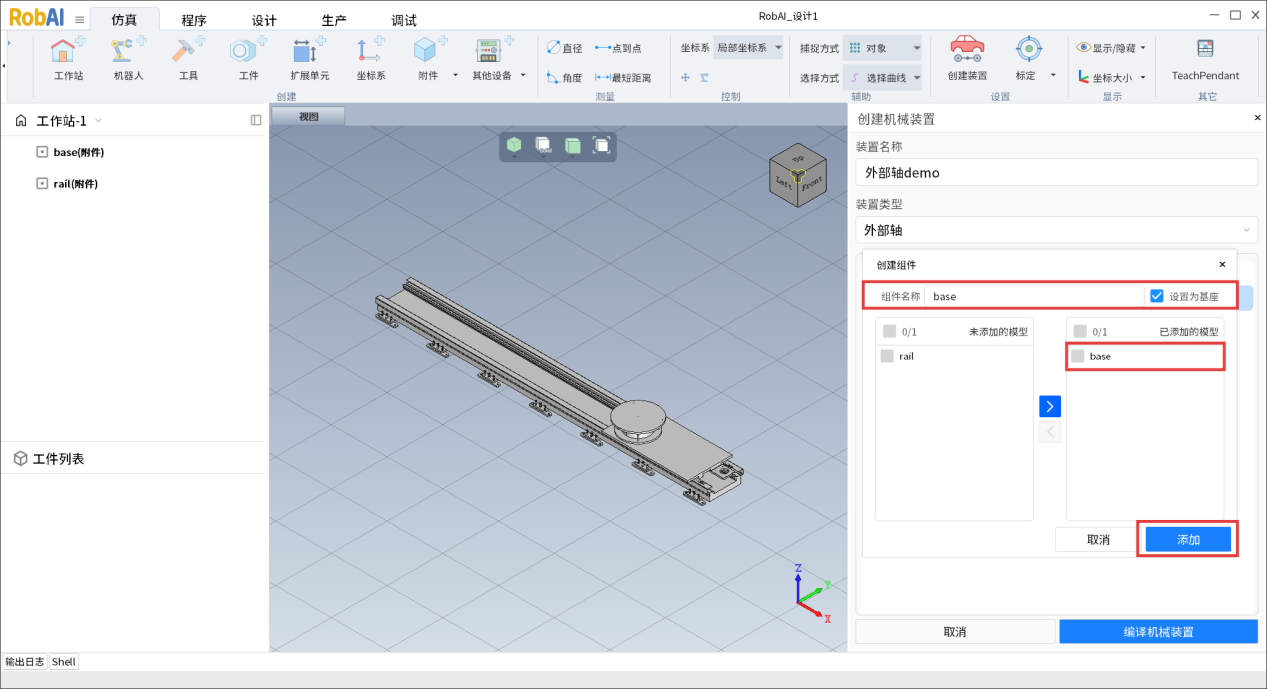Collapse the left panel via sidebar icon

pos(256,120)
